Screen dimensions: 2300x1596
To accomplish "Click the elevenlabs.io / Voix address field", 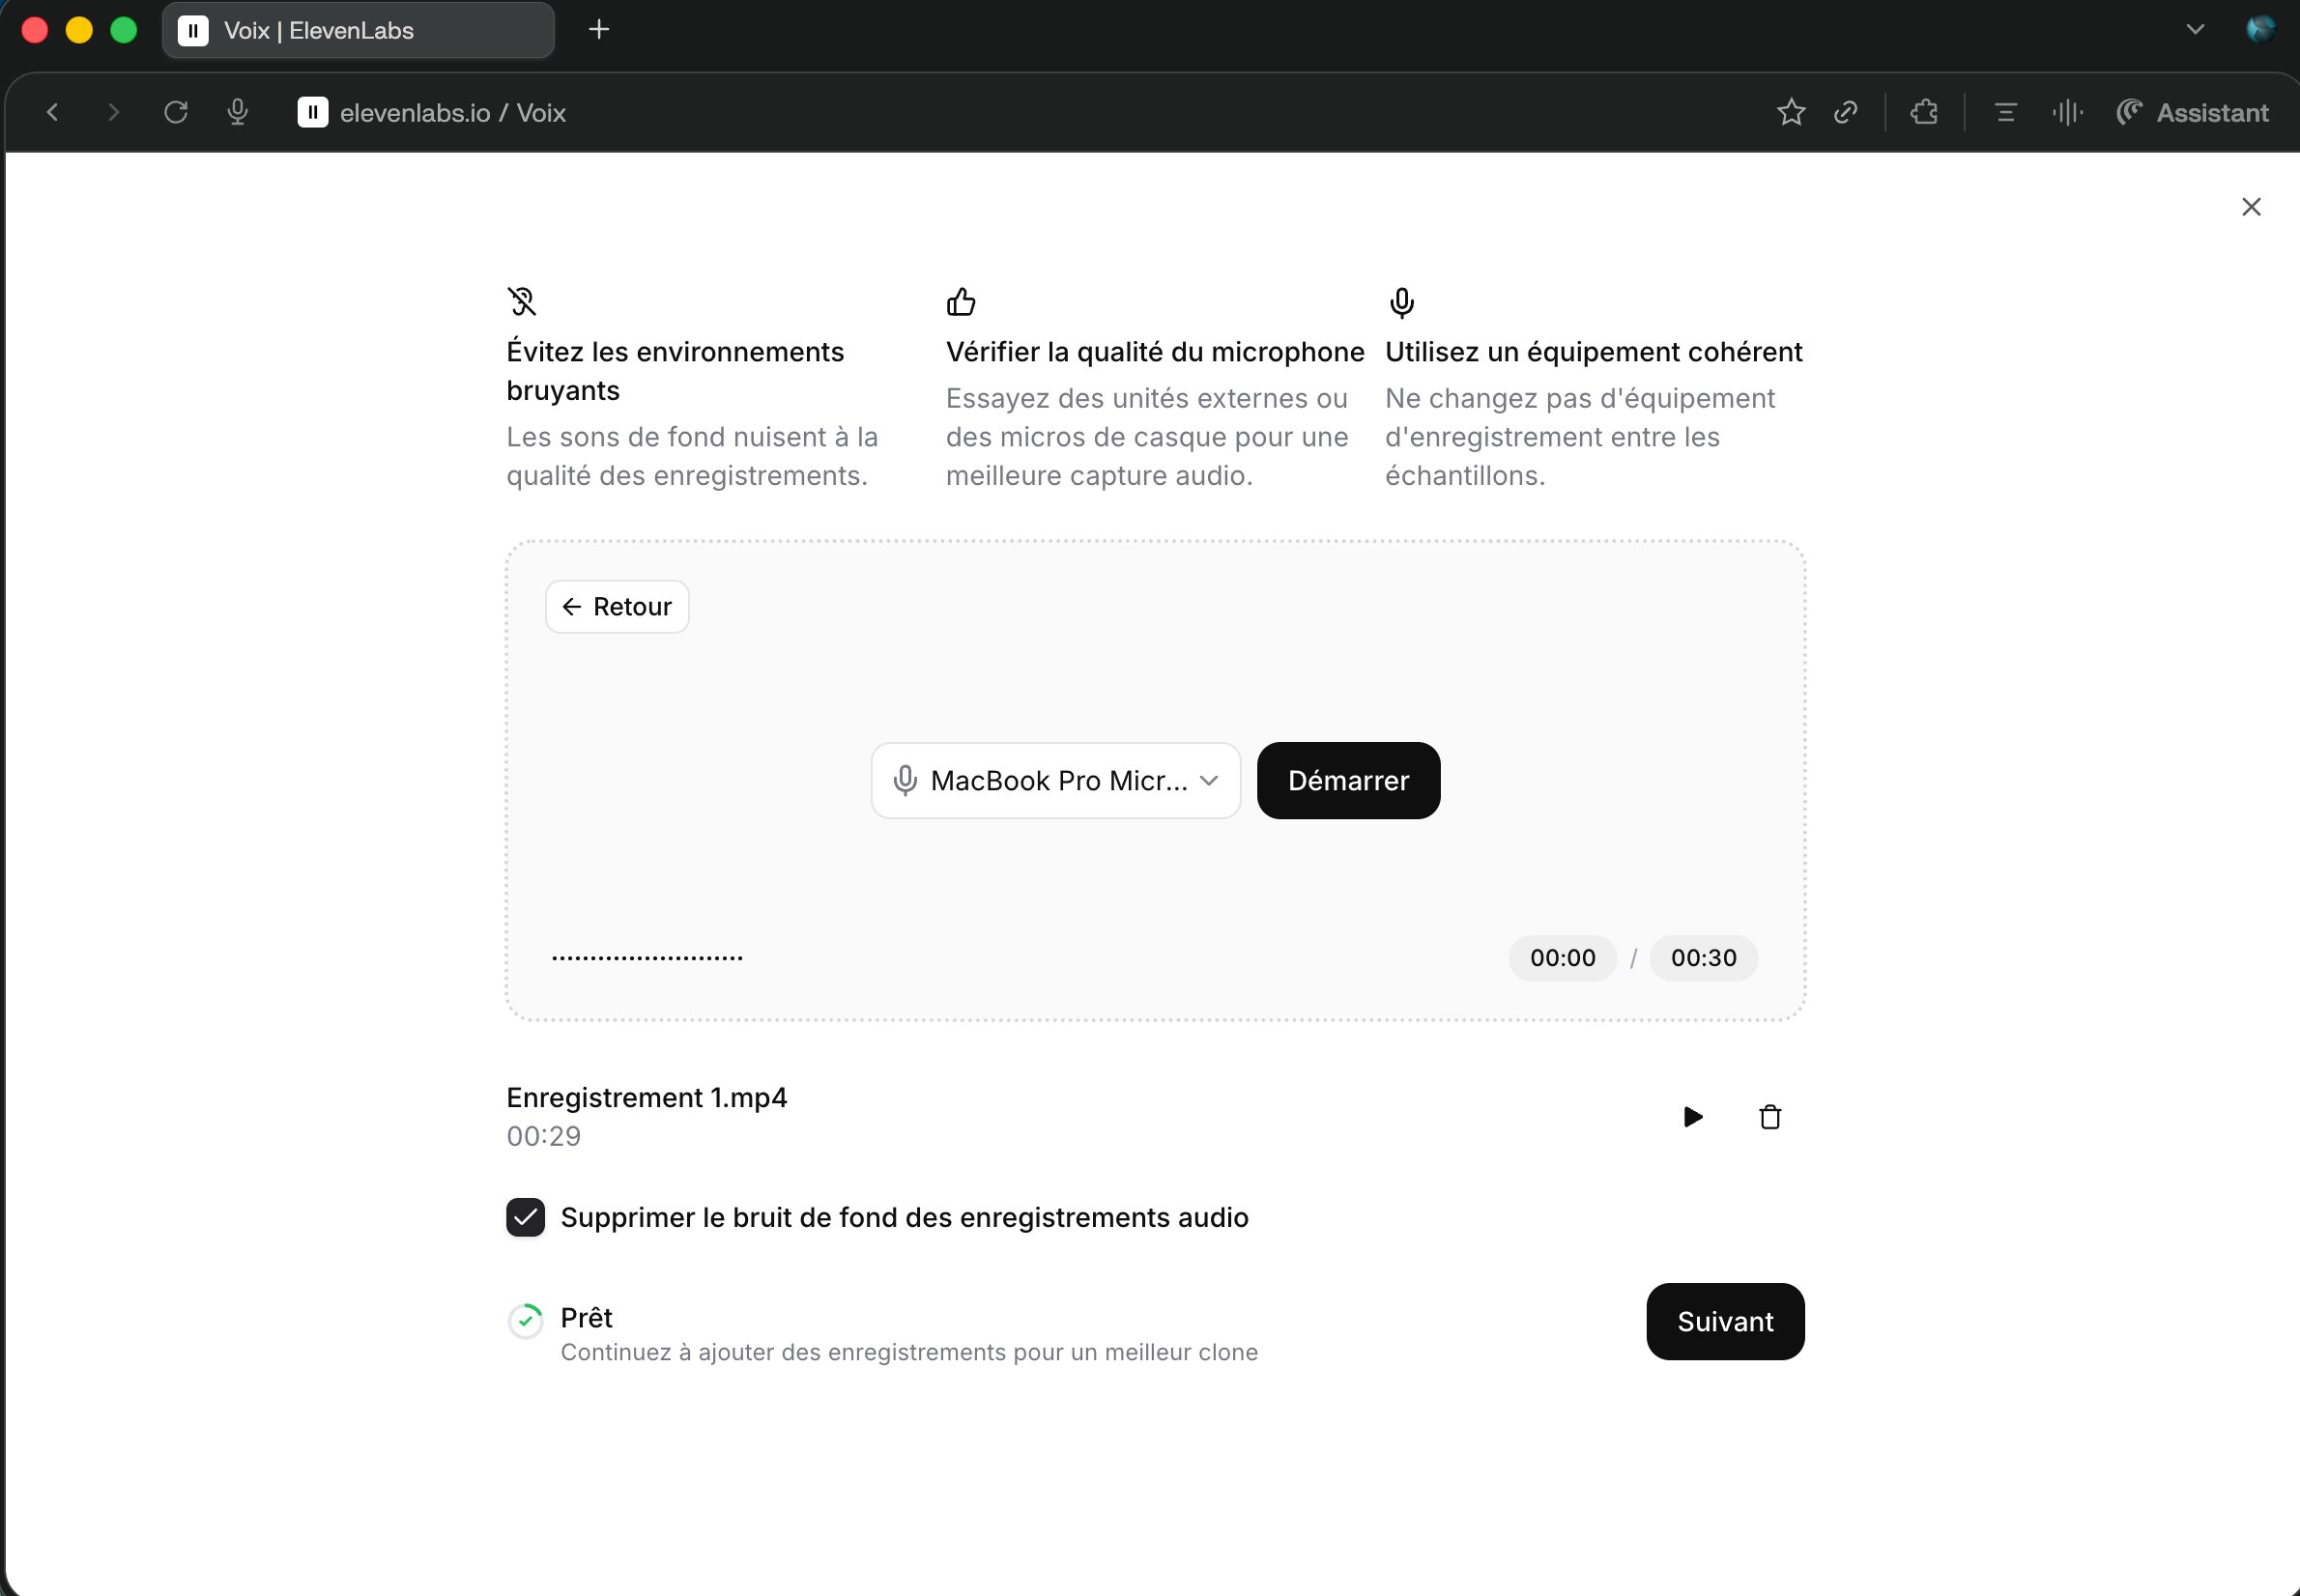I will (x=453, y=113).
